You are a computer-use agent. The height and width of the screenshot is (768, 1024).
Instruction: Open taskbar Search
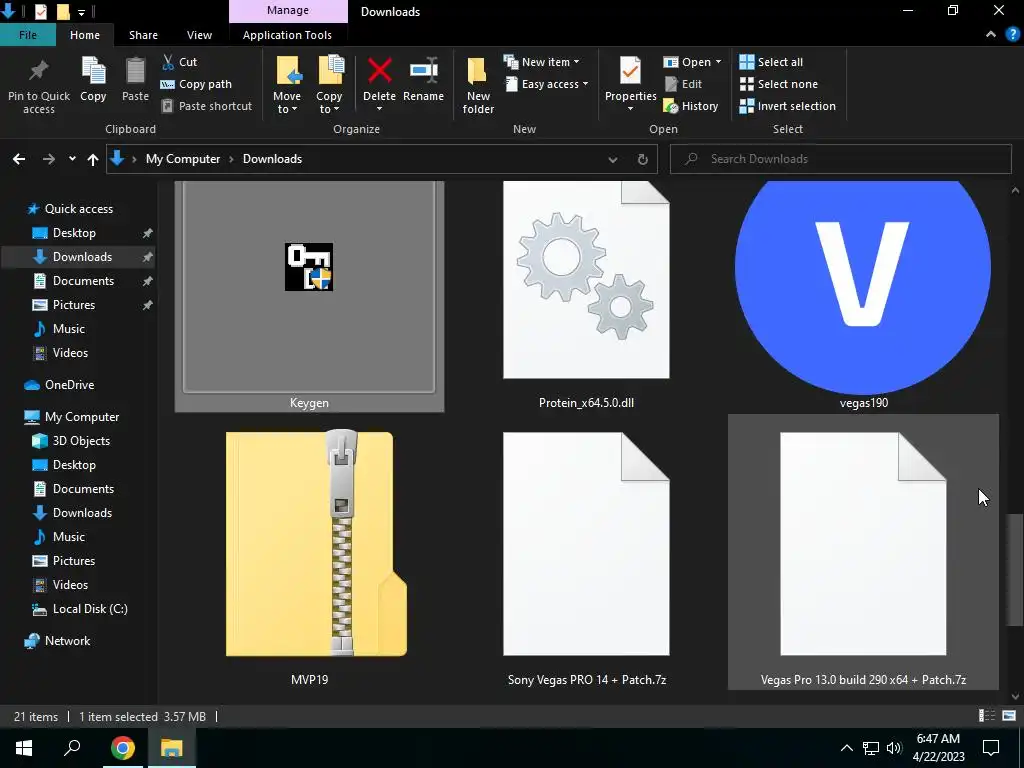tap(72, 748)
